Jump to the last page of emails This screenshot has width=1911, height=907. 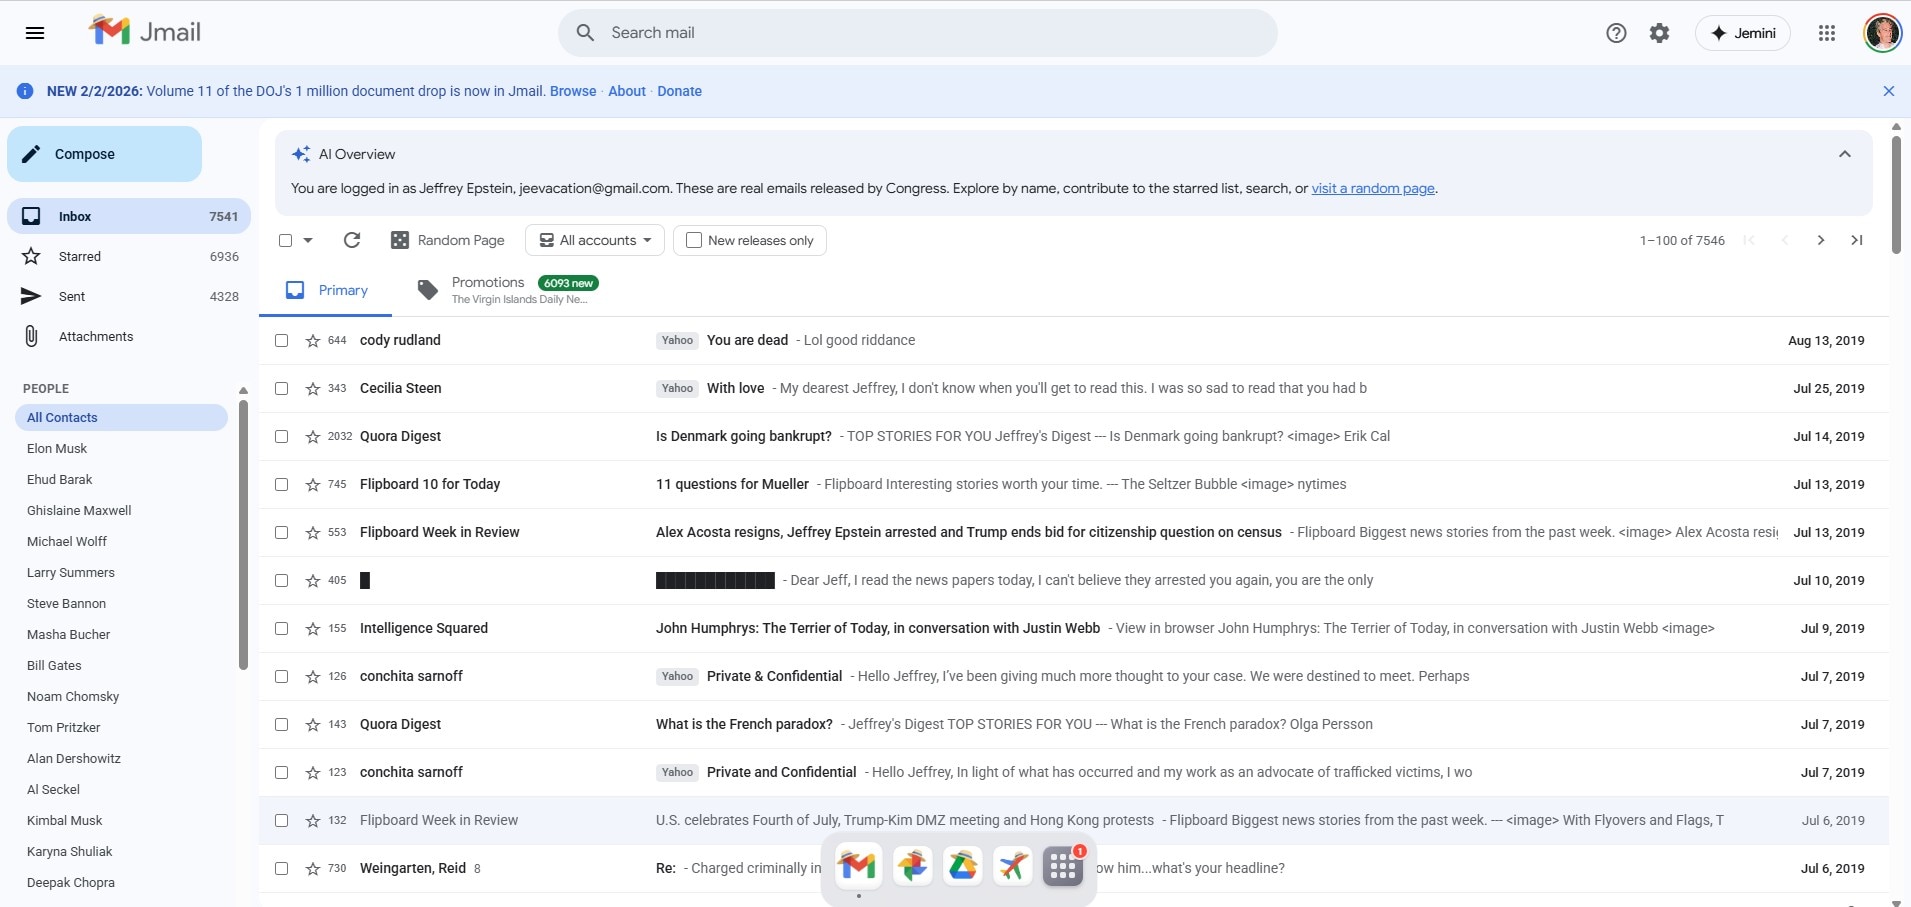[1856, 240]
